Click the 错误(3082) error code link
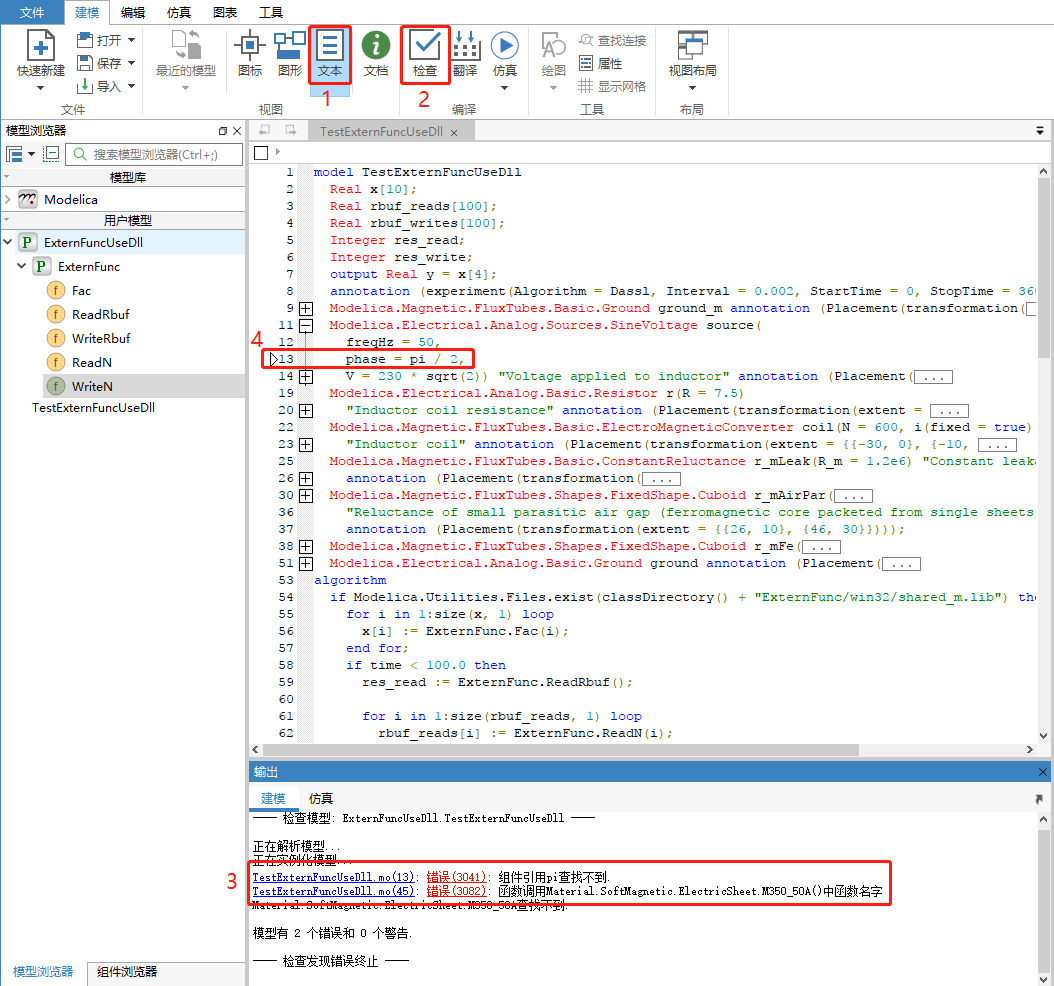Screen dimensions: 1054x986 (456, 891)
